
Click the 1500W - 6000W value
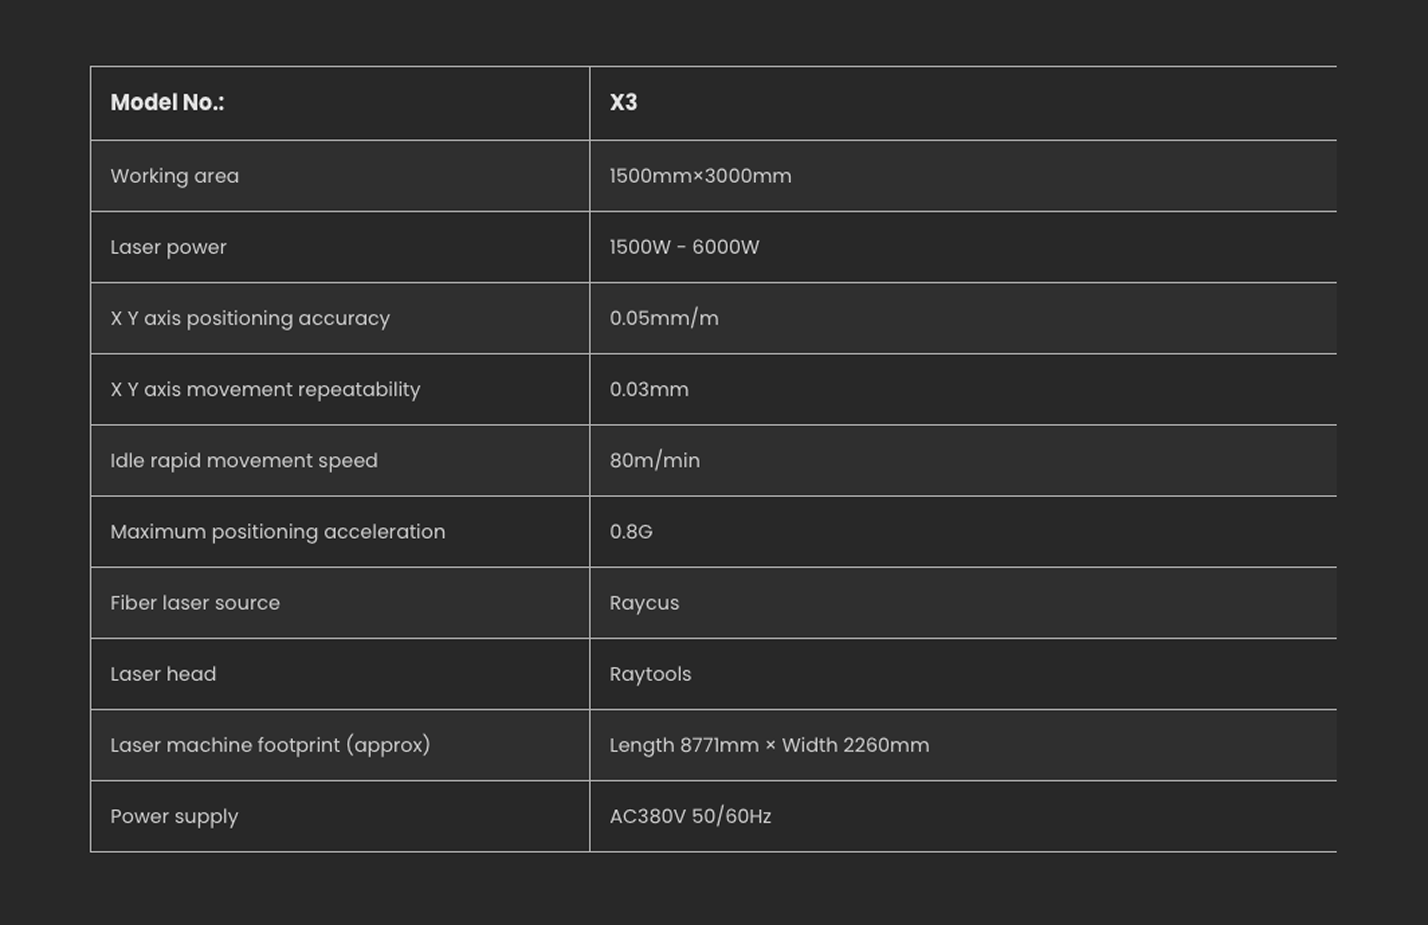[684, 247]
